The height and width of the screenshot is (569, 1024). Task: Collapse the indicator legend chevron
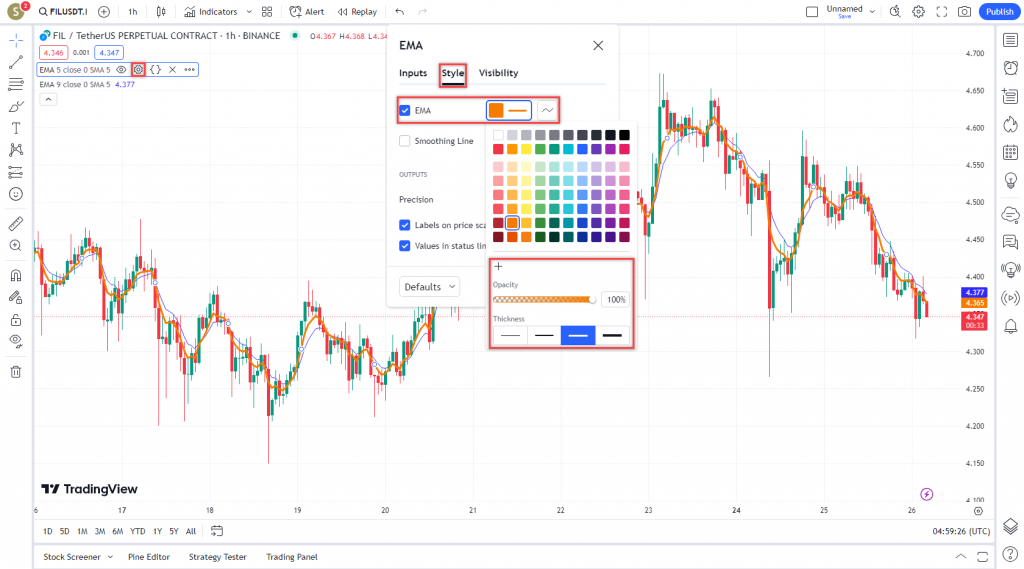[48, 99]
